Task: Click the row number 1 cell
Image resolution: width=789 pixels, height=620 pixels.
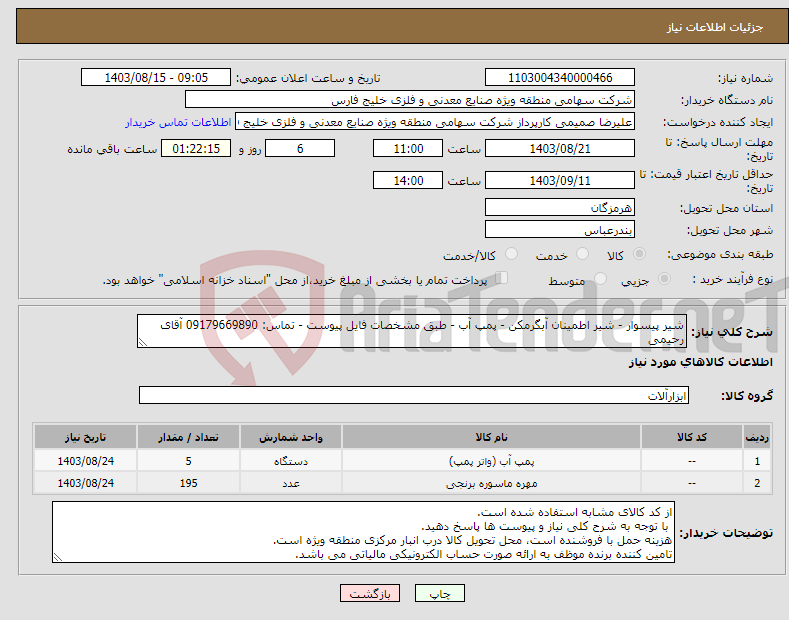Action: point(757,461)
